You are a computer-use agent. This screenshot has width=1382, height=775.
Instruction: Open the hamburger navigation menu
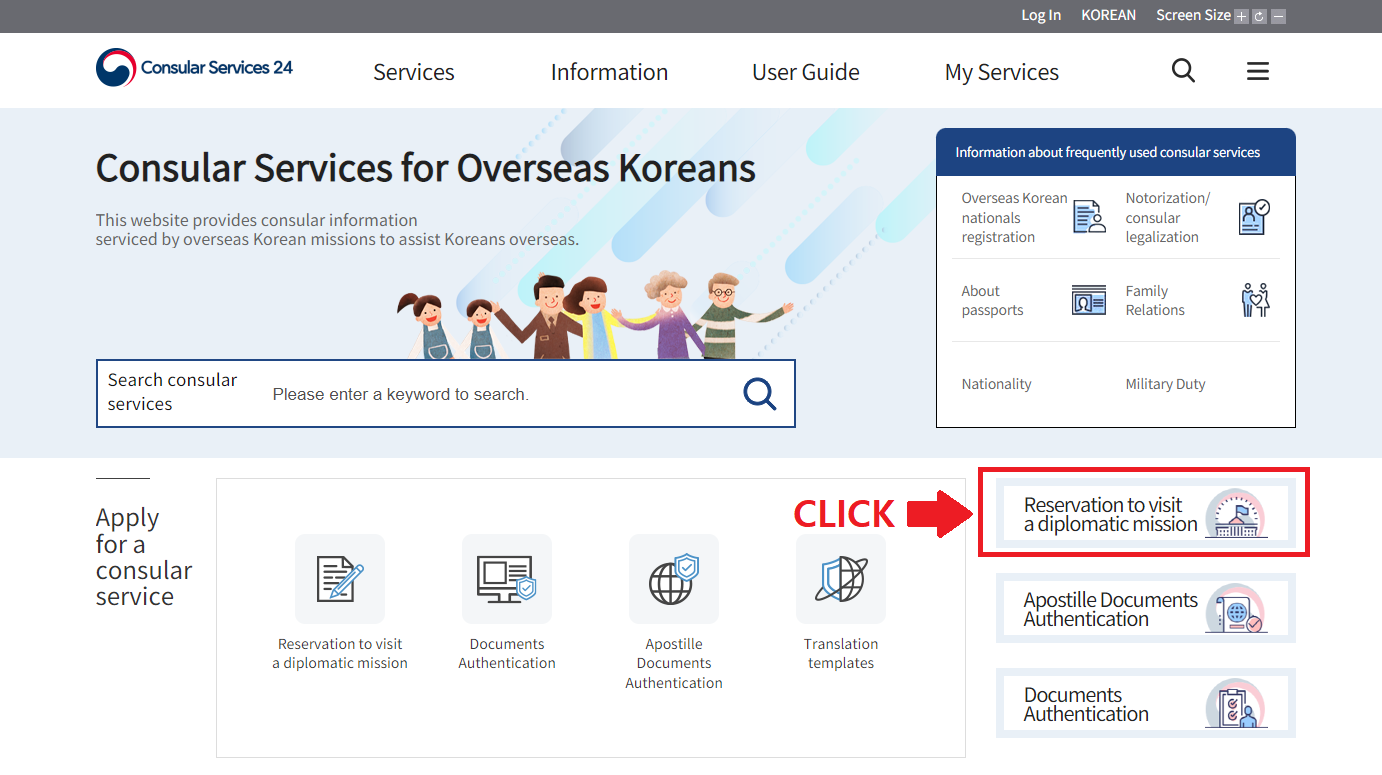[x=1257, y=70]
